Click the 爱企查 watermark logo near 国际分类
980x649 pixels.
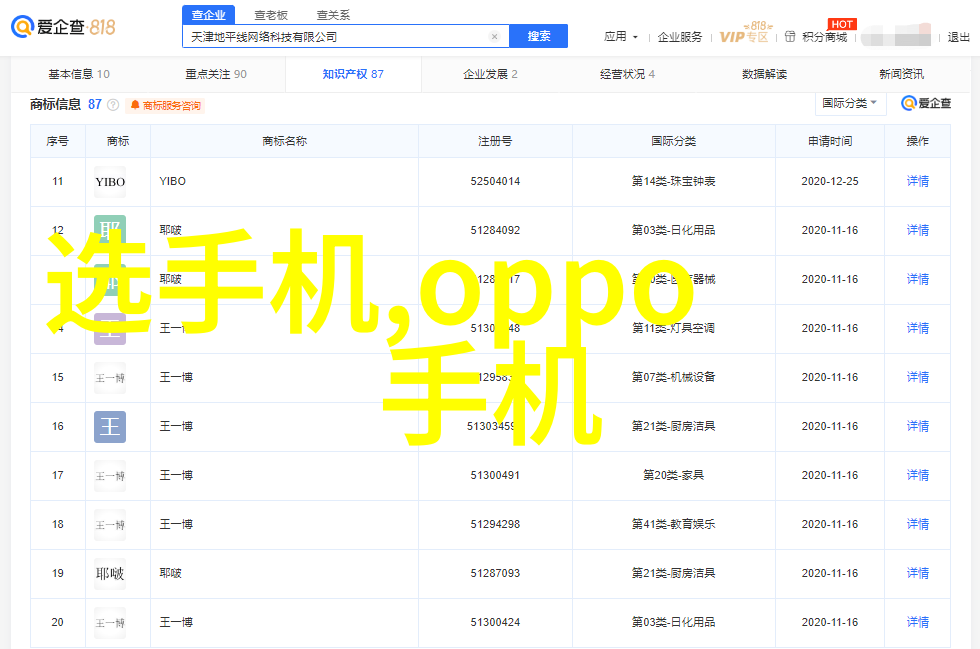(x=926, y=103)
